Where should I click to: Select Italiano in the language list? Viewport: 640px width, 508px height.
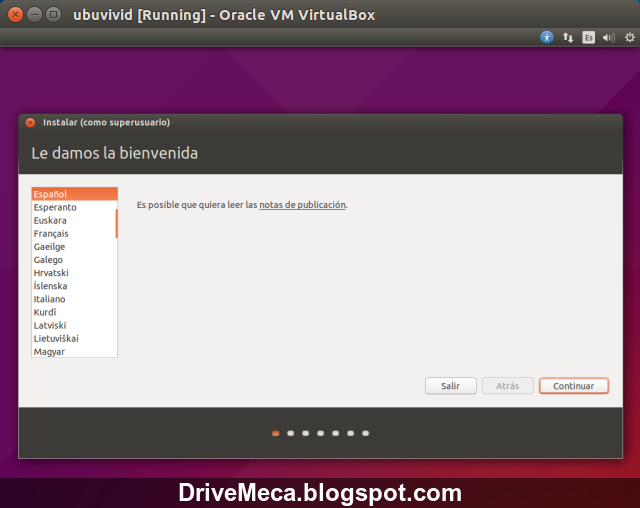pos(74,299)
